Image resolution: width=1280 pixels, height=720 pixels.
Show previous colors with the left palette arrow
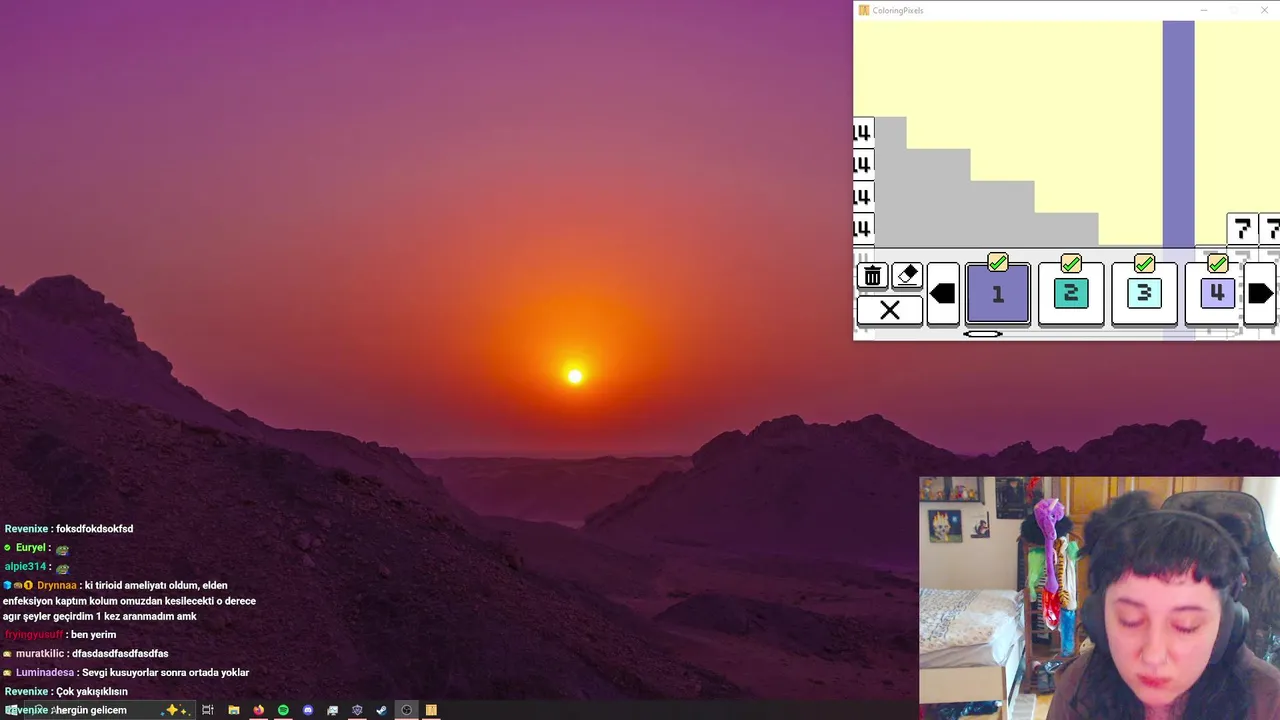click(943, 294)
